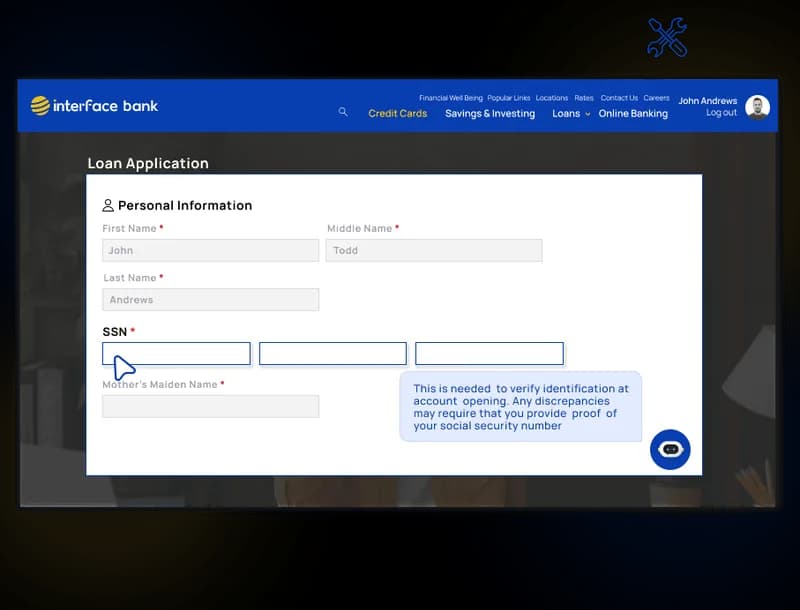Click the Log out link
This screenshot has height=610, width=800.
[x=721, y=113]
